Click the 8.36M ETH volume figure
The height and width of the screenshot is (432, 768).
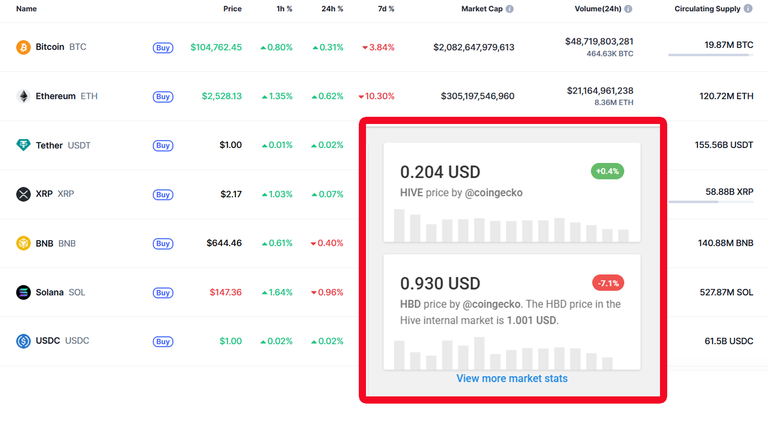pyautogui.click(x=614, y=103)
